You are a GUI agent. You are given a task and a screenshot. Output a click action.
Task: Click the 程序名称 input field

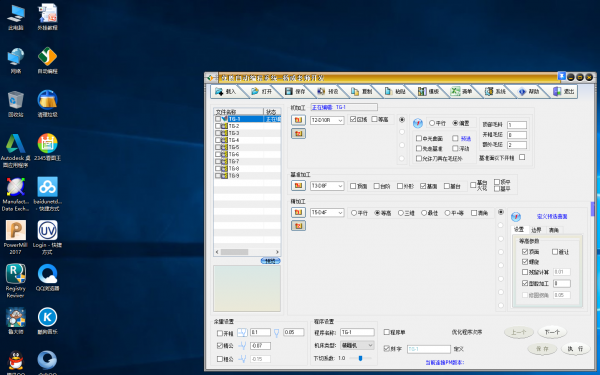click(357, 332)
